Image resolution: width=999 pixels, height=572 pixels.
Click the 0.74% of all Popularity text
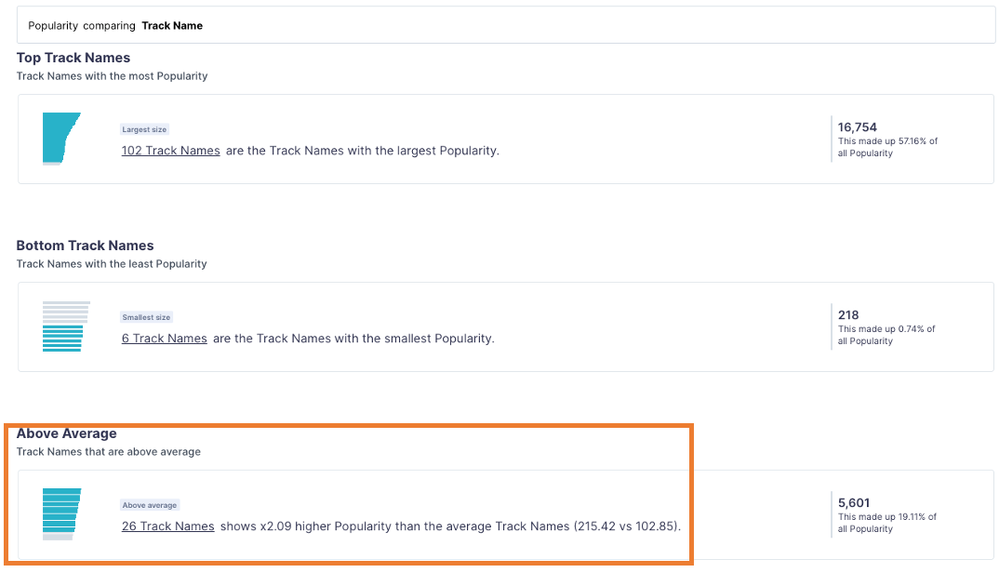pos(886,335)
